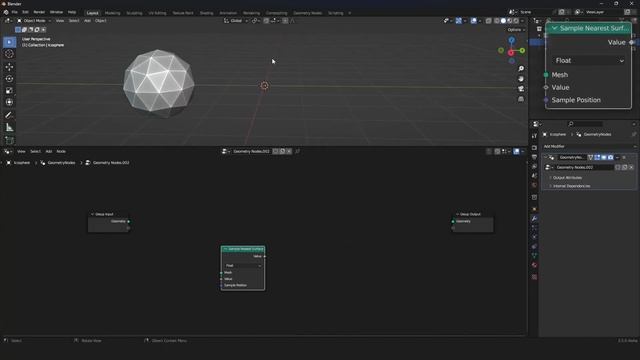Viewport: 640px width, 360px height.
Task: Enable solid viewport shading mode
Action: (503, 21)
